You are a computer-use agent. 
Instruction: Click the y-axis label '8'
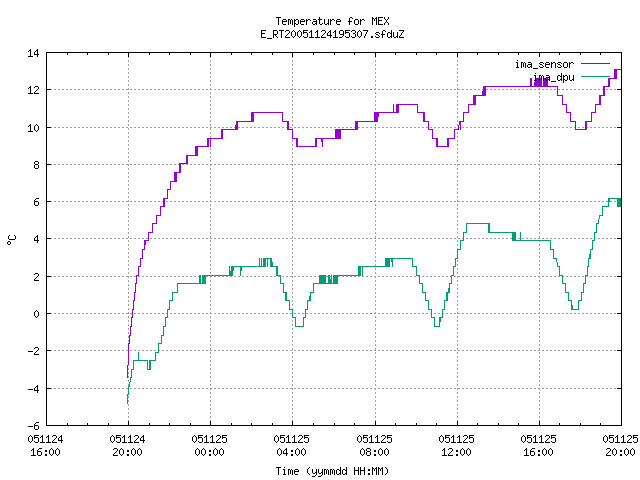(36, 165)
